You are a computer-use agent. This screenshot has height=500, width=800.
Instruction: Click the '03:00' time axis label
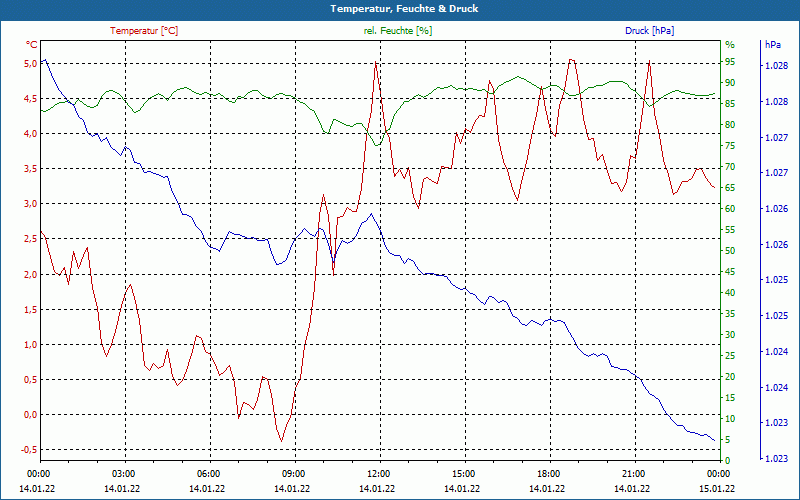[x=122, y=473]
